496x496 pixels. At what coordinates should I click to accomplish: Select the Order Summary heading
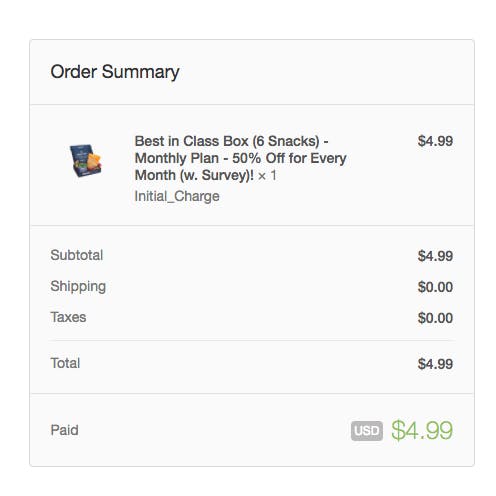115,72
